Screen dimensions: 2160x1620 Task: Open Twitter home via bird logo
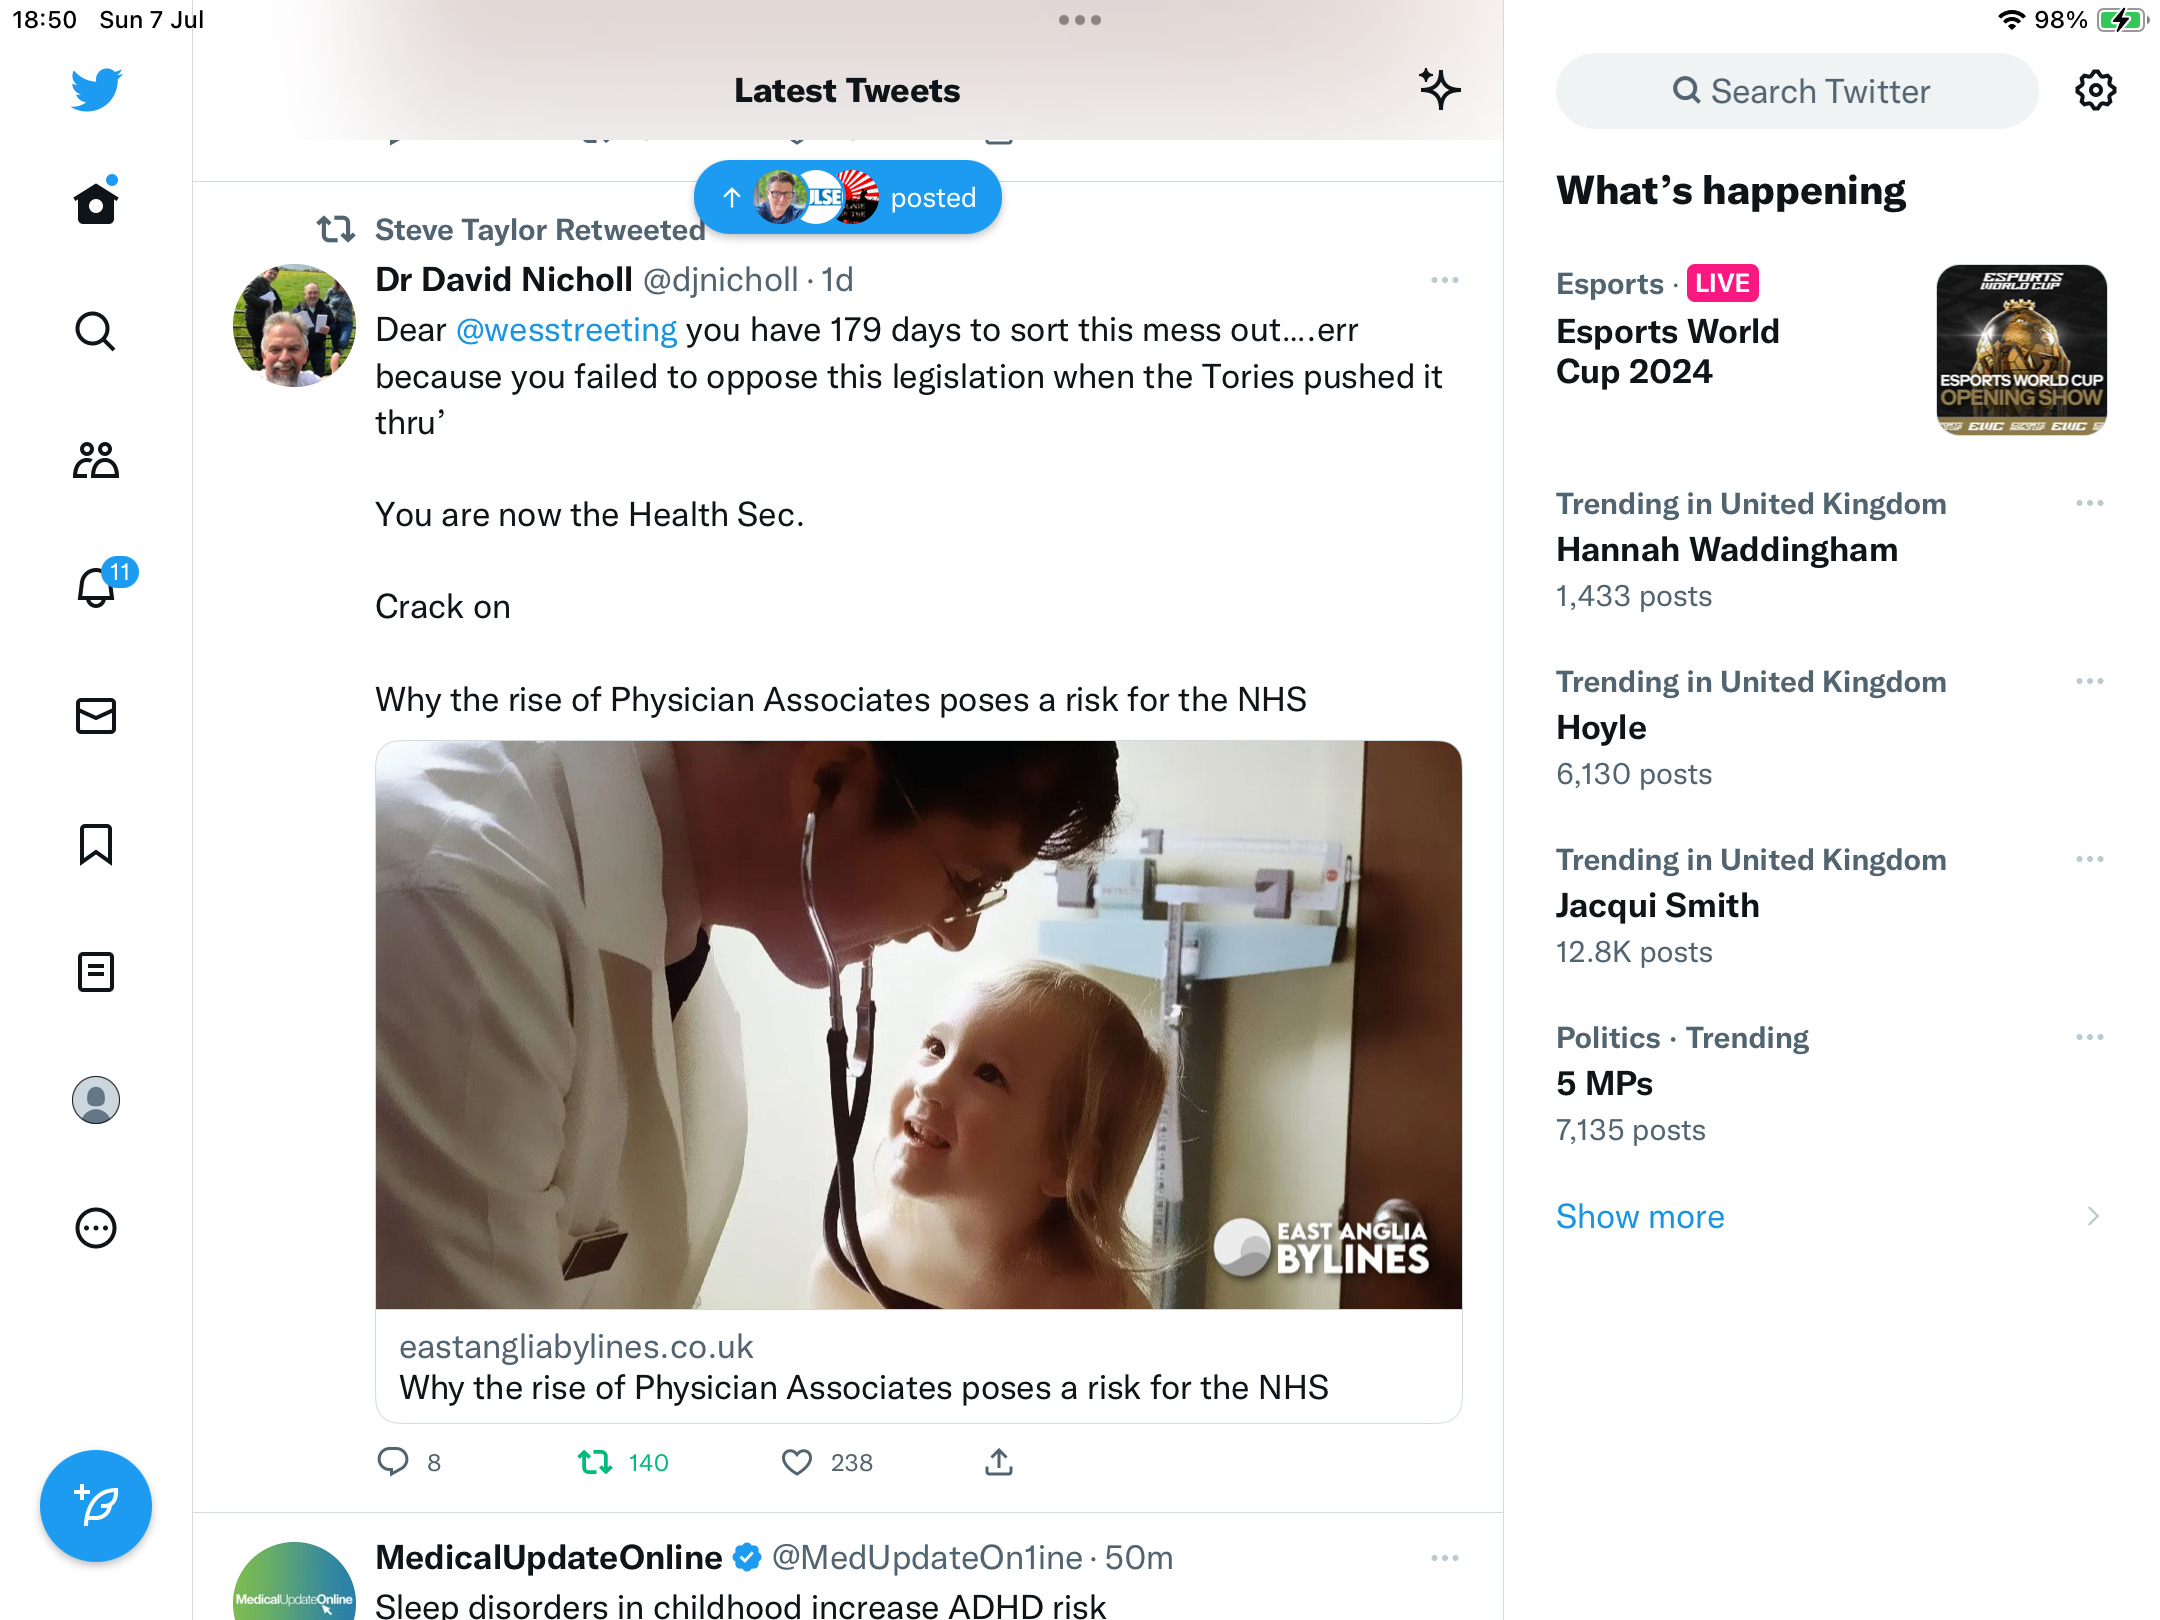(x=96, y=90)
